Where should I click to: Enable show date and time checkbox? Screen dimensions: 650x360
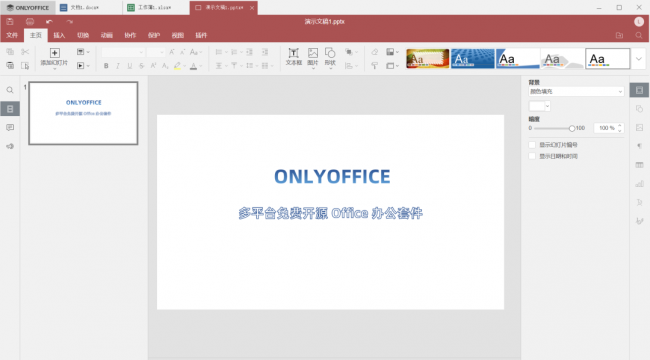[532, 156]
